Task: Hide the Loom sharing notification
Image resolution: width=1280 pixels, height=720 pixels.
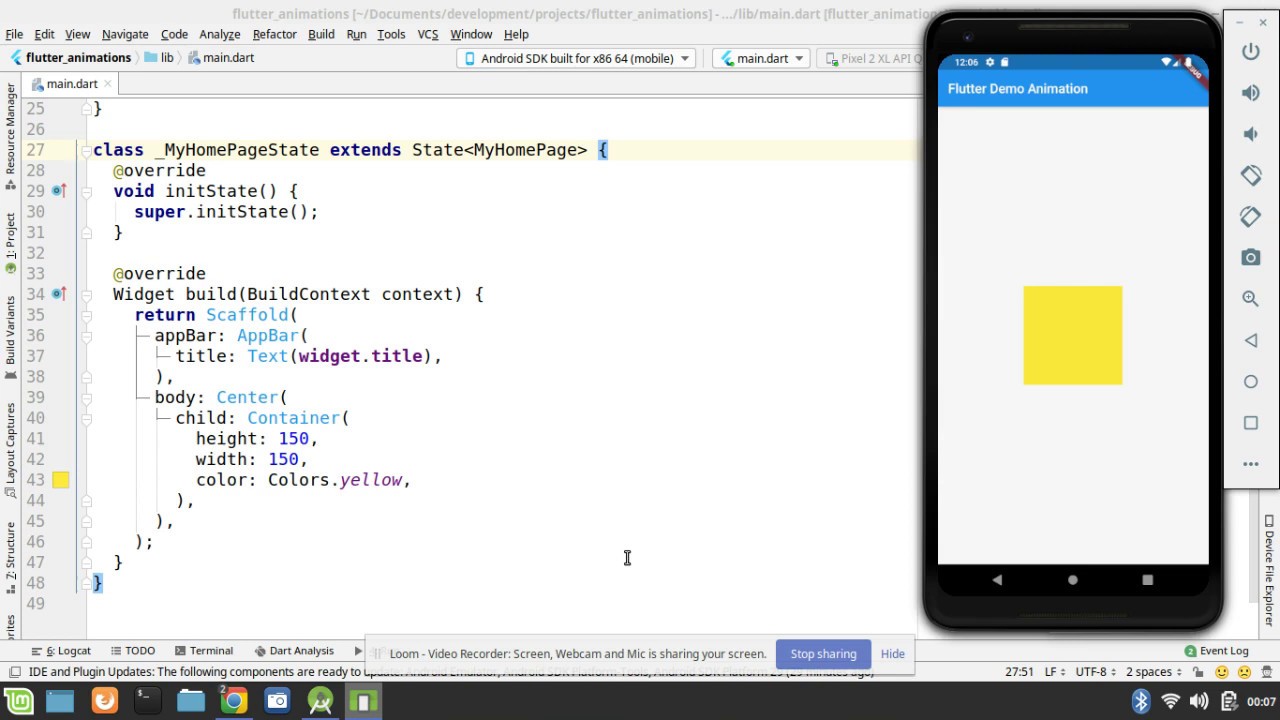Action: coord(892,654)
